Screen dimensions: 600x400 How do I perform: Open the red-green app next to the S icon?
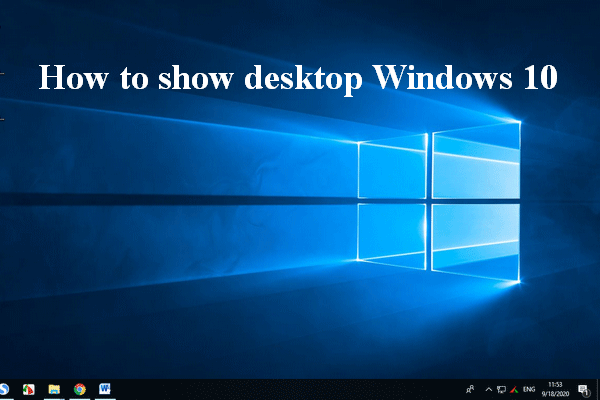29,389
